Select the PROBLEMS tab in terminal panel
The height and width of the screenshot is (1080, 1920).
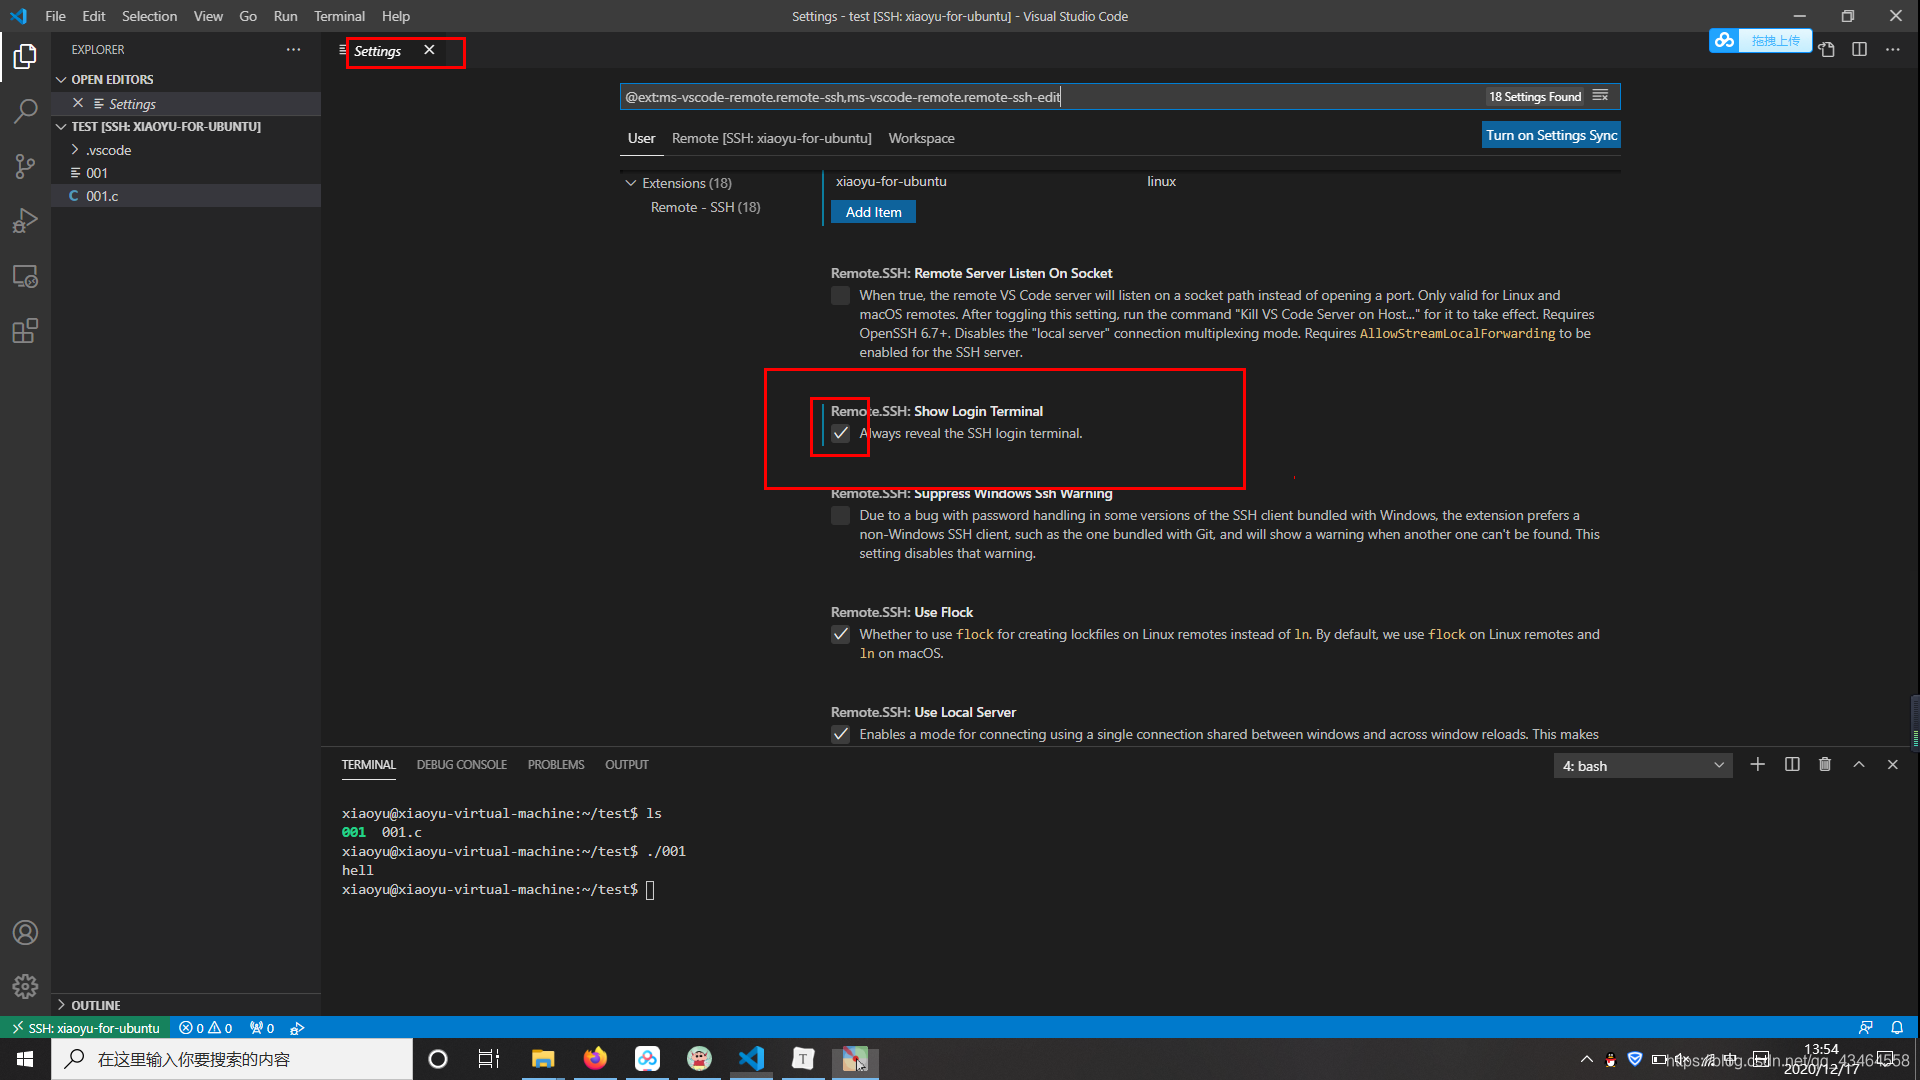click(554, 764)
